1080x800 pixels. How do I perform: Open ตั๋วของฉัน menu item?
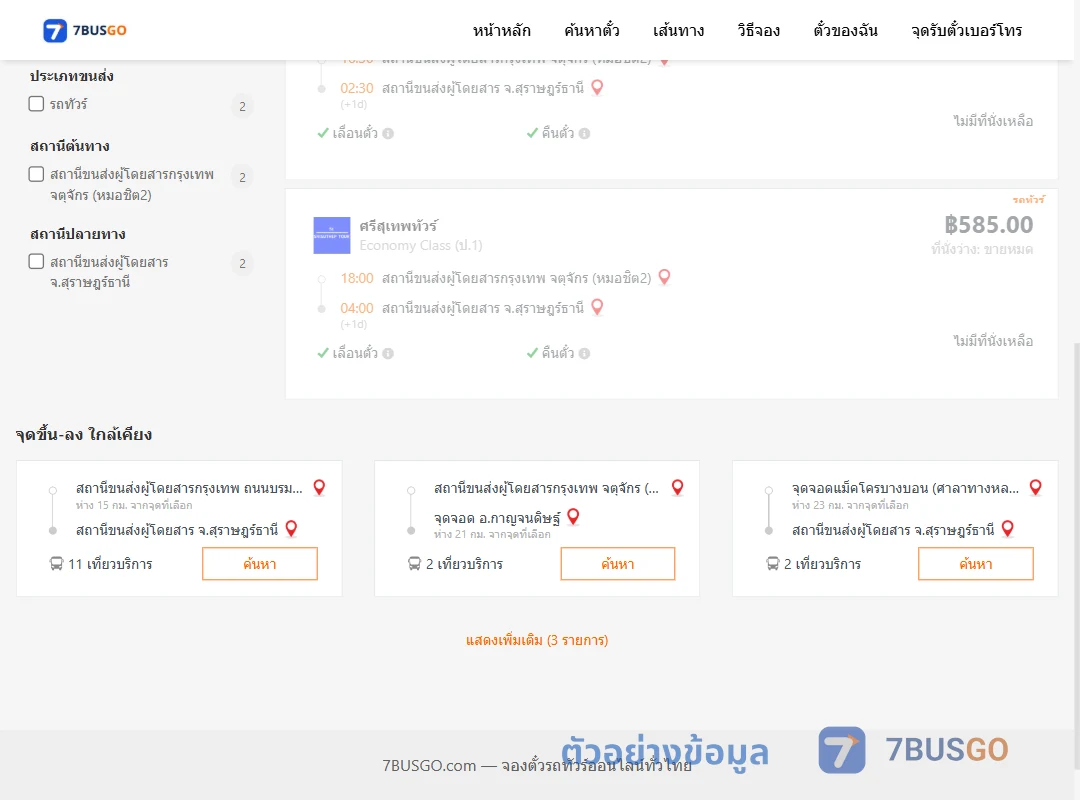coord(845,30)
